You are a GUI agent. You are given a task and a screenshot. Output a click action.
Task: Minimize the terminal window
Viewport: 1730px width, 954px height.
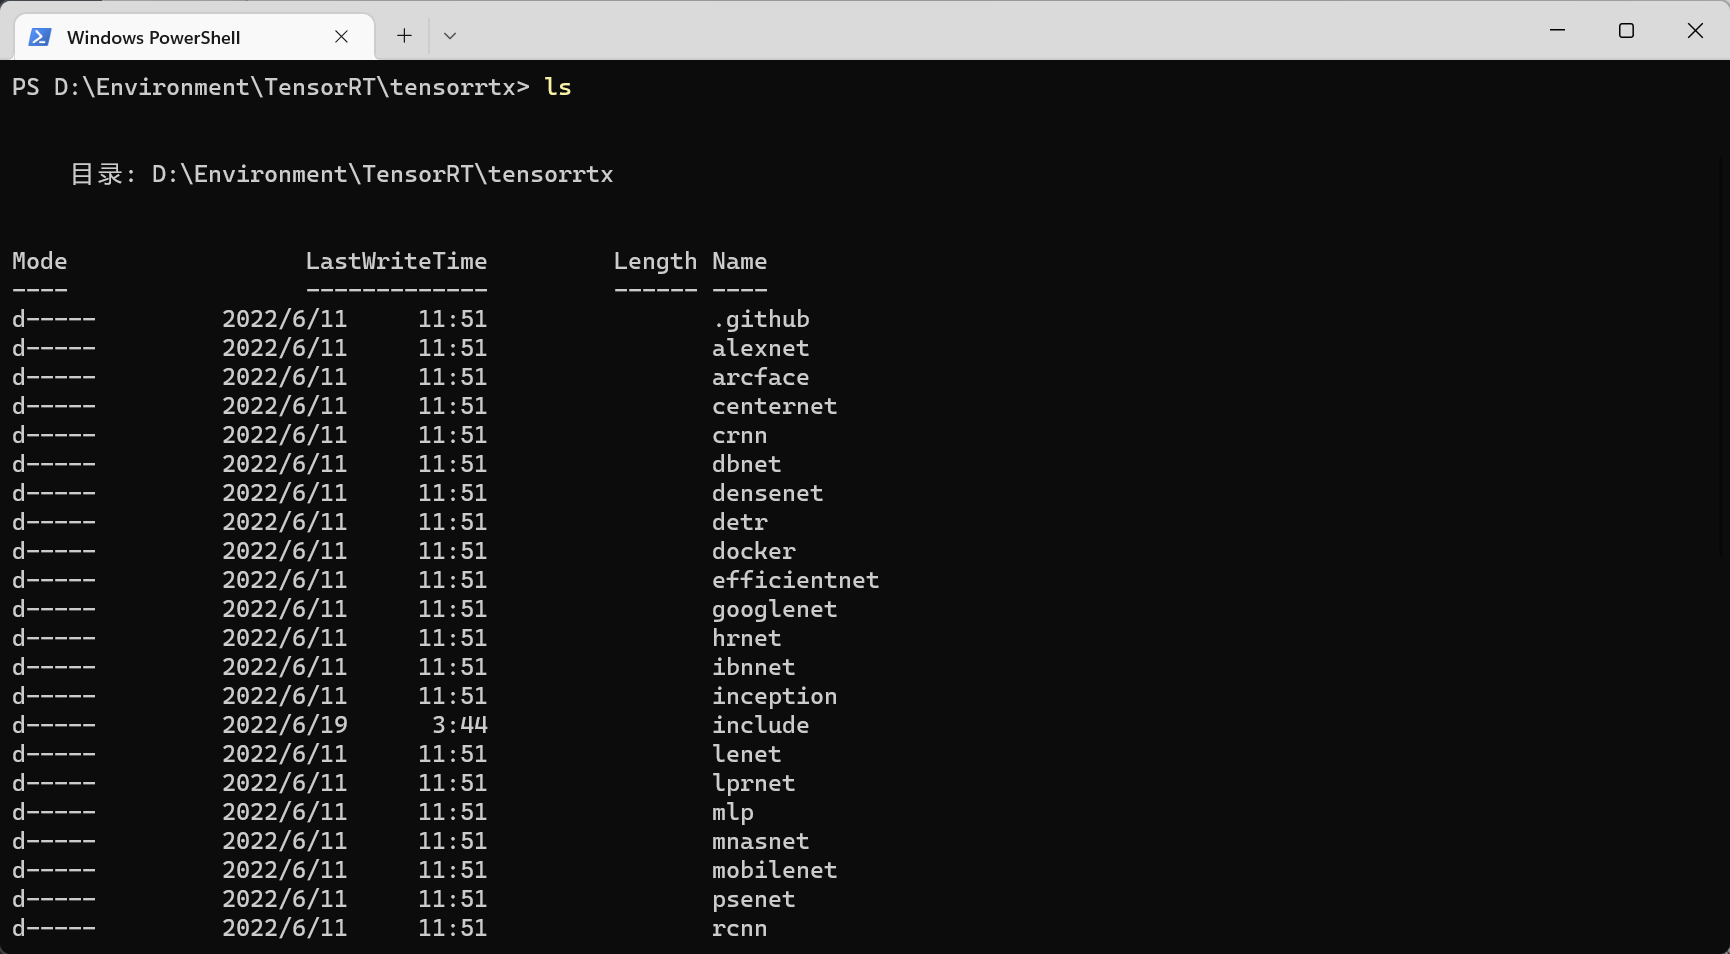coord(1557,30)
